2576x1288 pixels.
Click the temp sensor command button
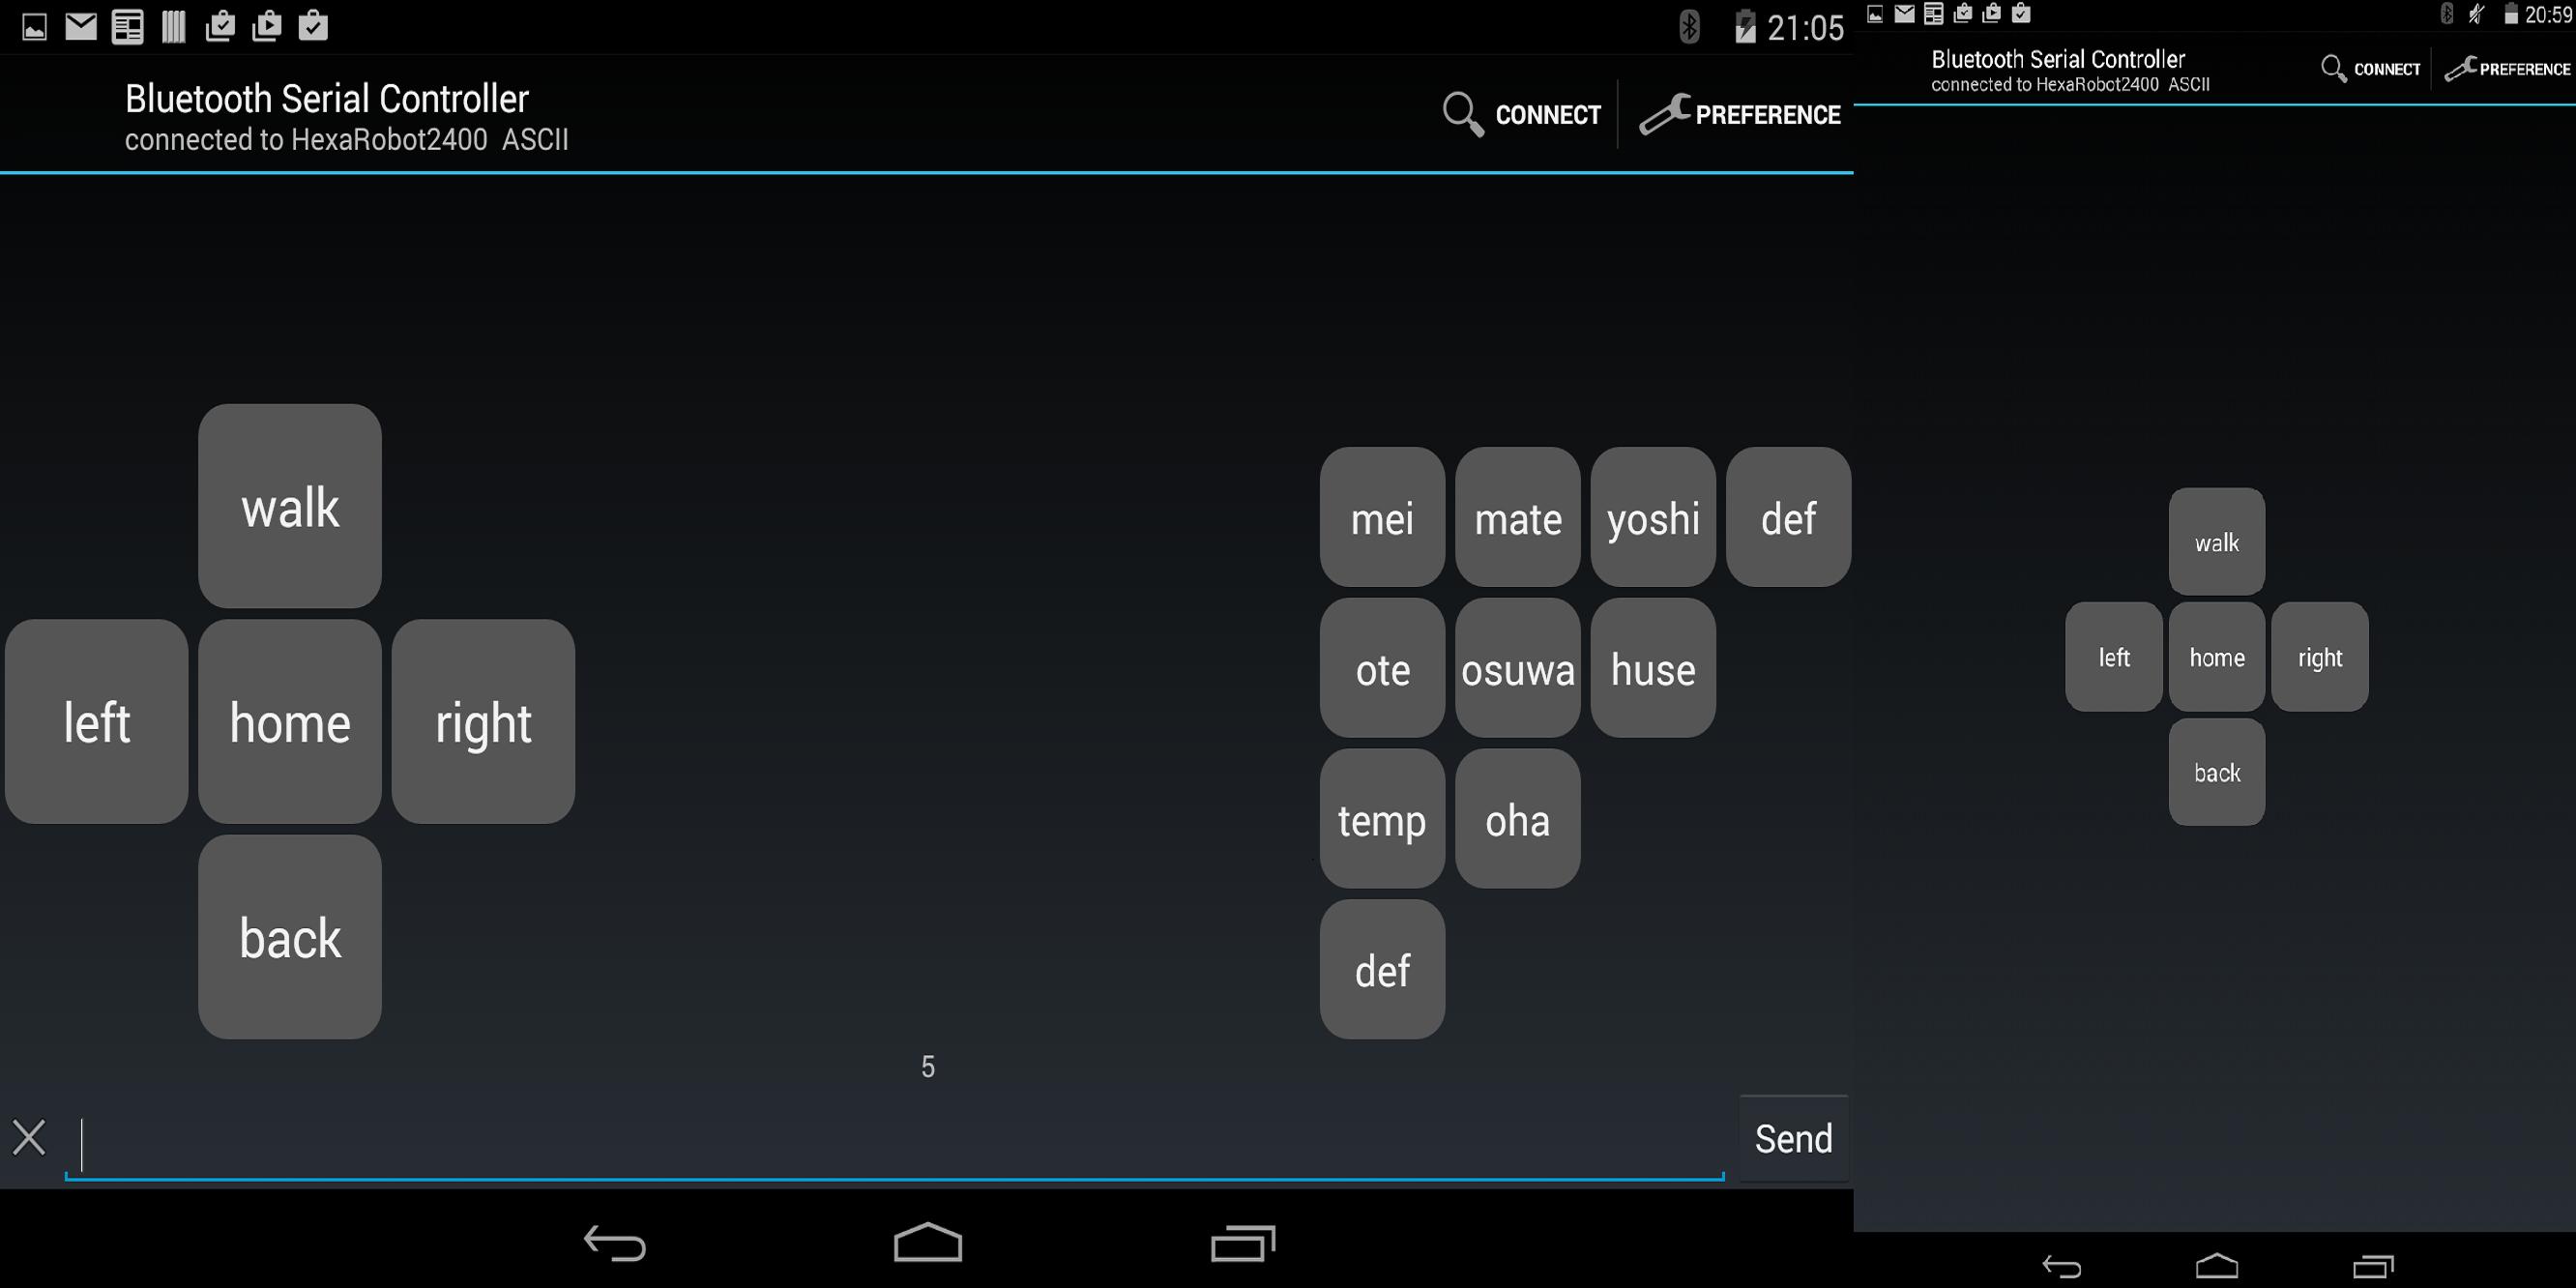pos(1382,820)
